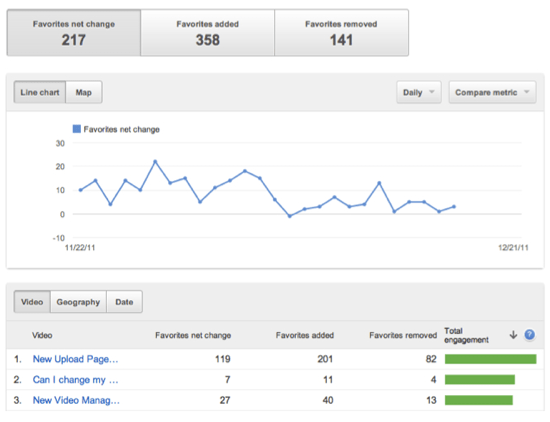Open the Can I change my video link
The height and width of the screenshot is (422, 550).
75,380
